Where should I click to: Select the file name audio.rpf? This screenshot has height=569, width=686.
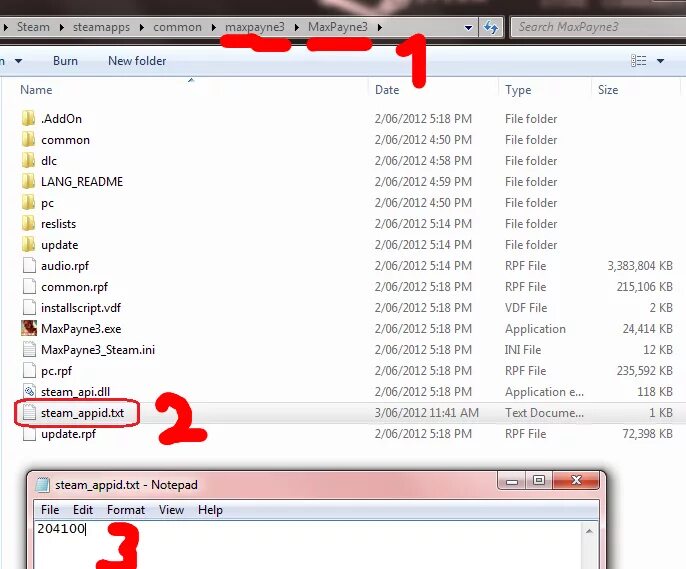click(65, 266)
